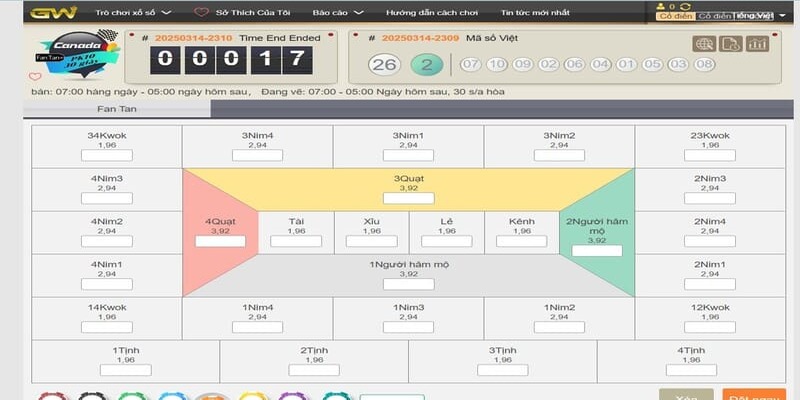Click the 34Kwok bet amount field

[107, 155]
